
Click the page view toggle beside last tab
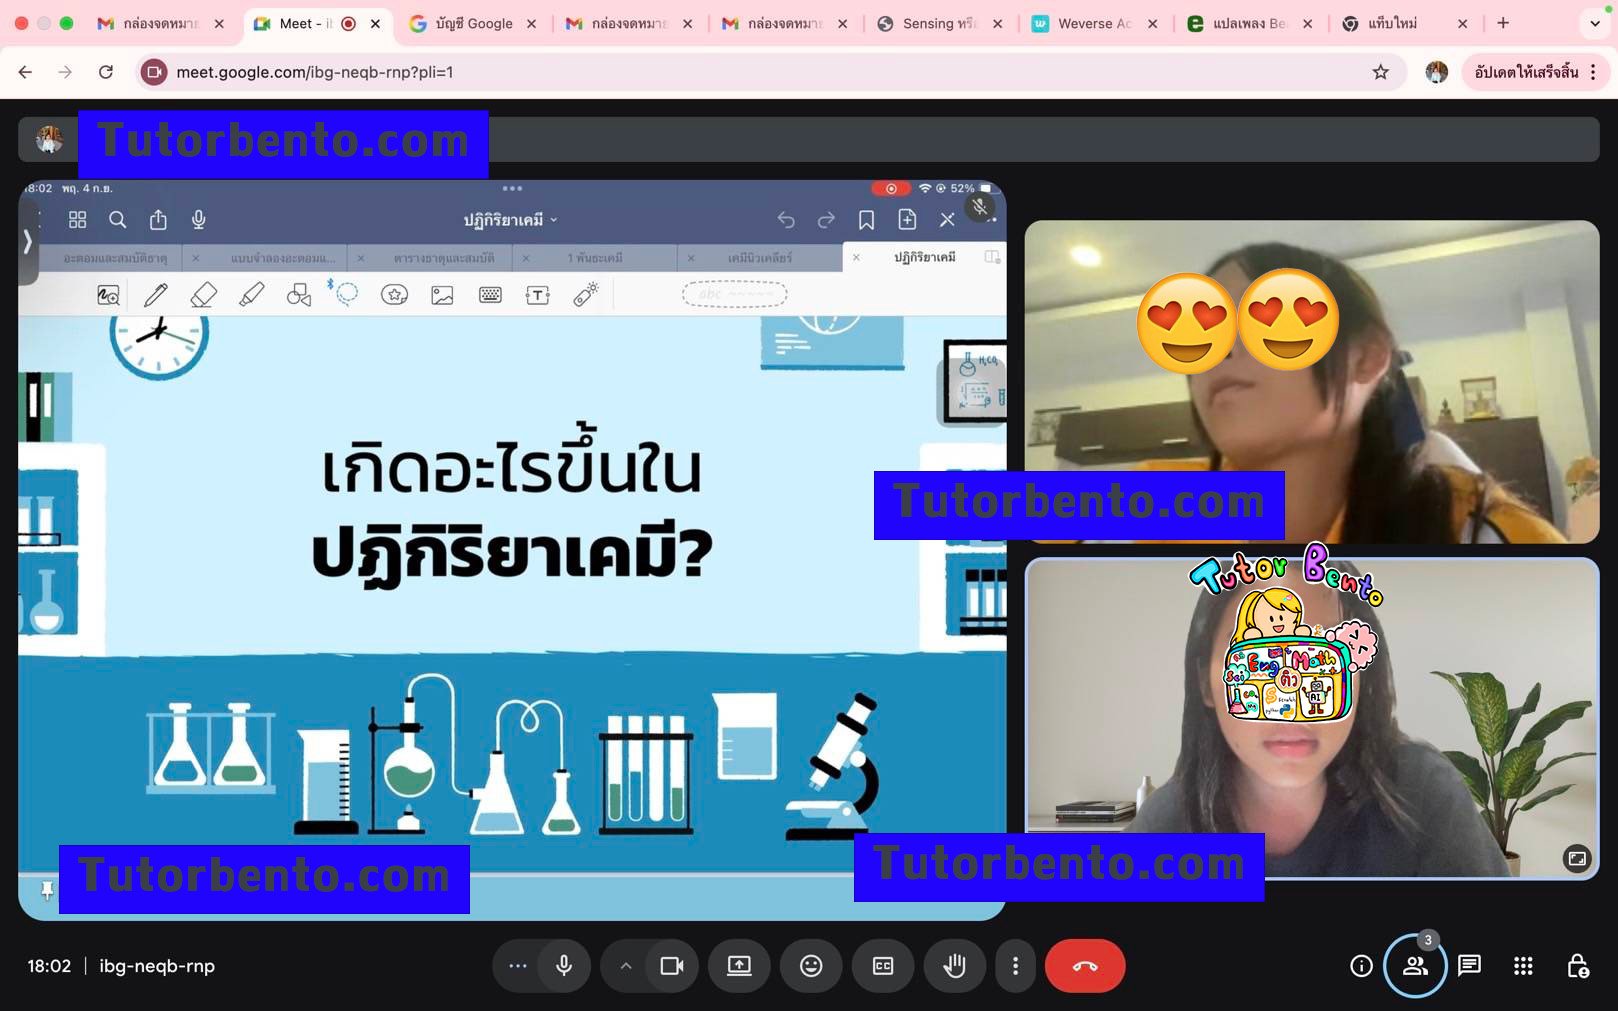992,257
